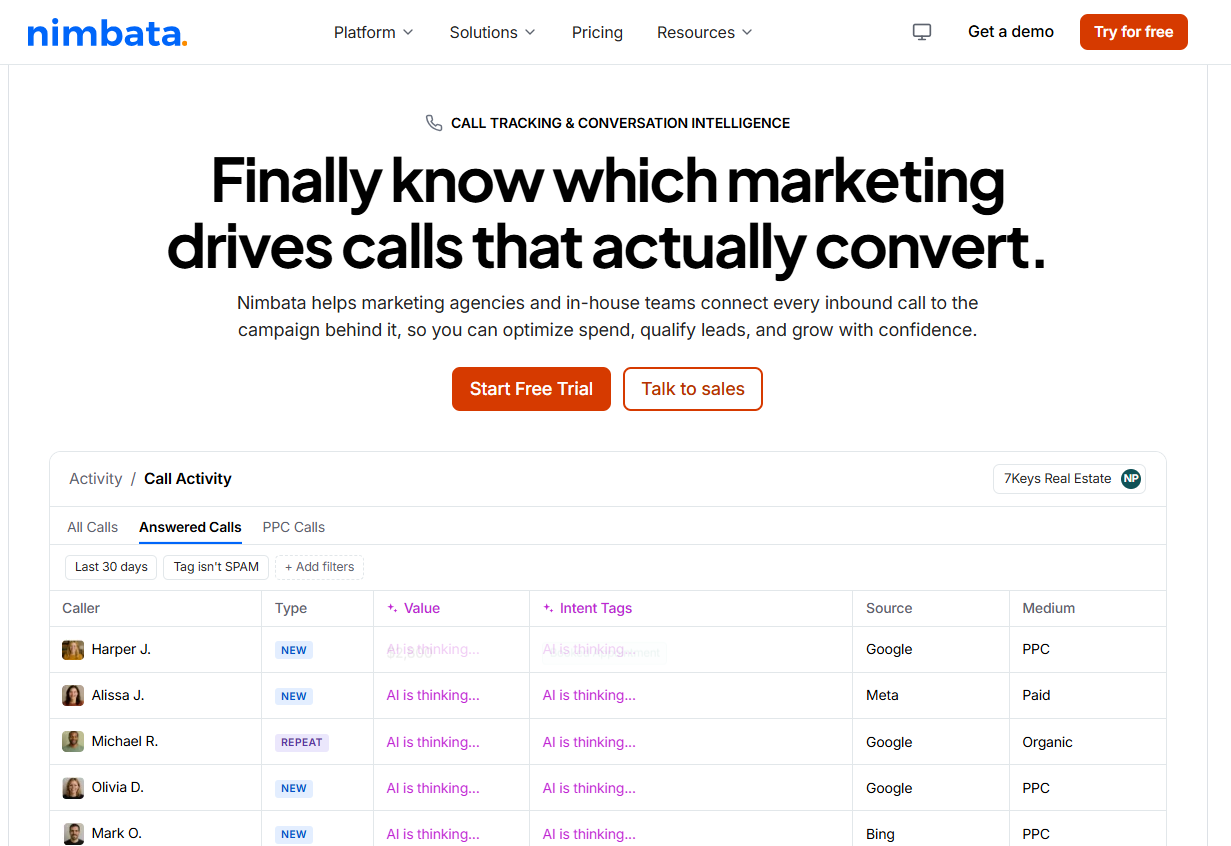Click the caller name Olivia D.

(117, 787)
